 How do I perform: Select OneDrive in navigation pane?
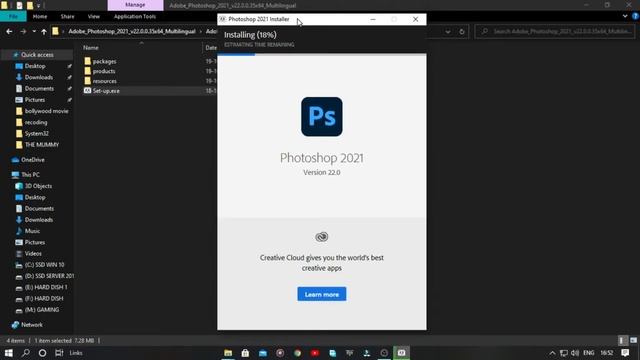(32, 160)
